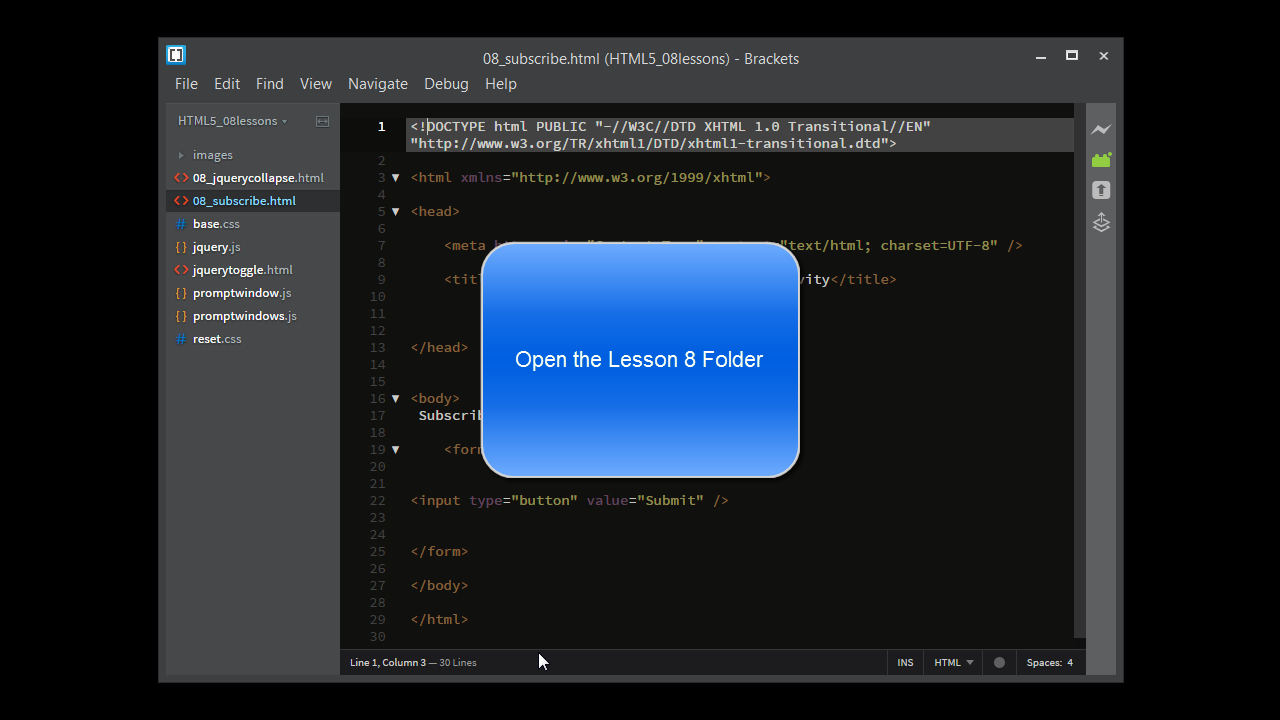Image resolution: width=1280 pixels, height=720 pixels.
Task: Open the Extension Manager icon
Action: coord(1101,160)
